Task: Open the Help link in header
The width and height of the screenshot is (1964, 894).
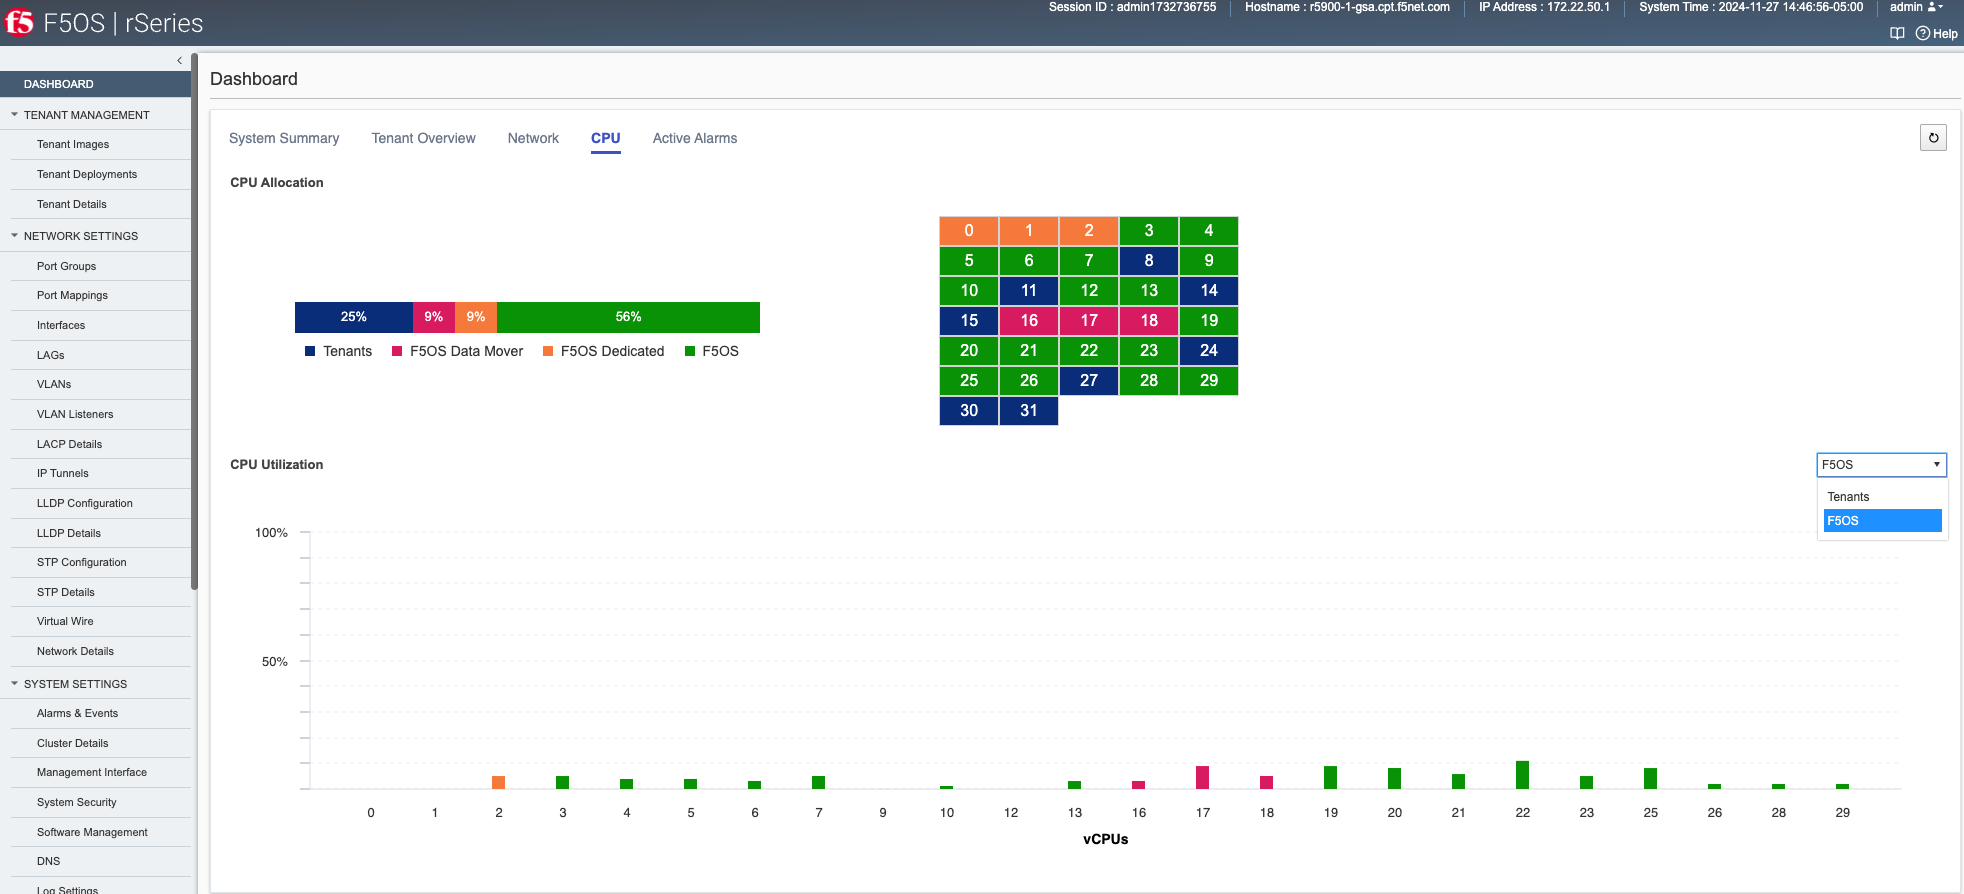Action: (1937, 33)
